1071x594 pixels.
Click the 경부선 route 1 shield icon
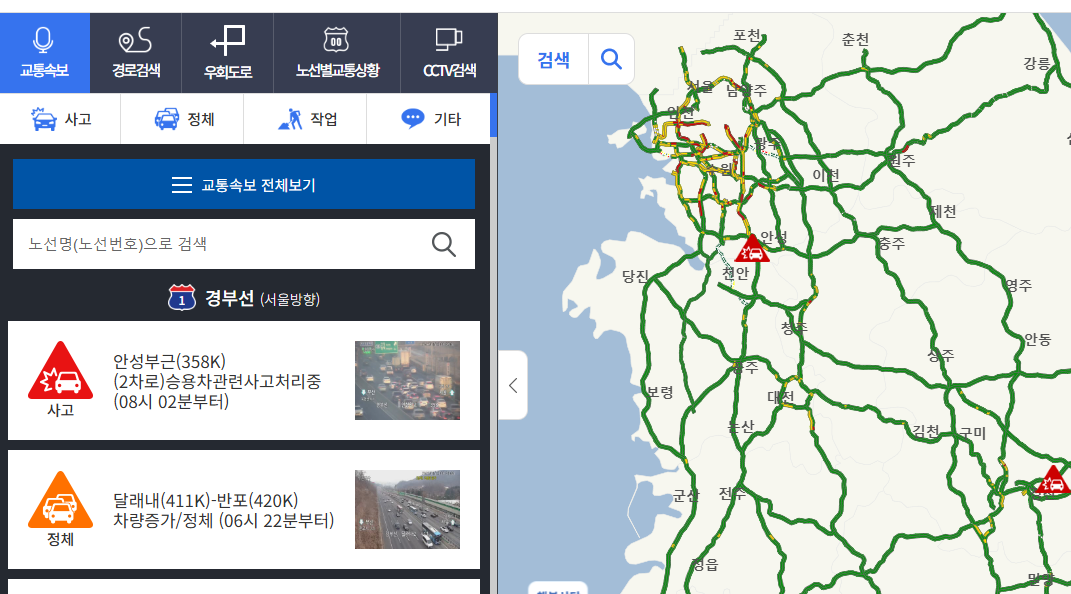(x=182, y=298)
